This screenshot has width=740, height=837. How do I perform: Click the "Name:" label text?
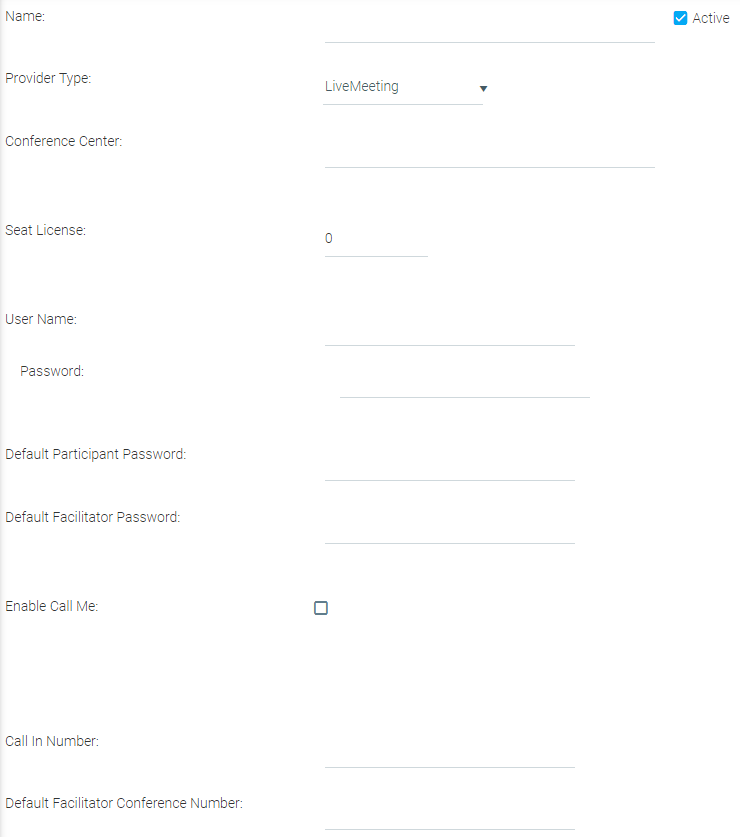click(x=25, y=16)
